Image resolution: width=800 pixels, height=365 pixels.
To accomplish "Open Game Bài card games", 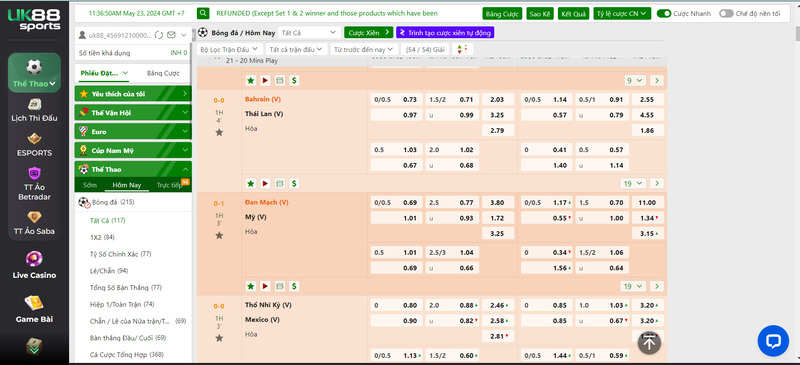I will (x=34, y=309).
